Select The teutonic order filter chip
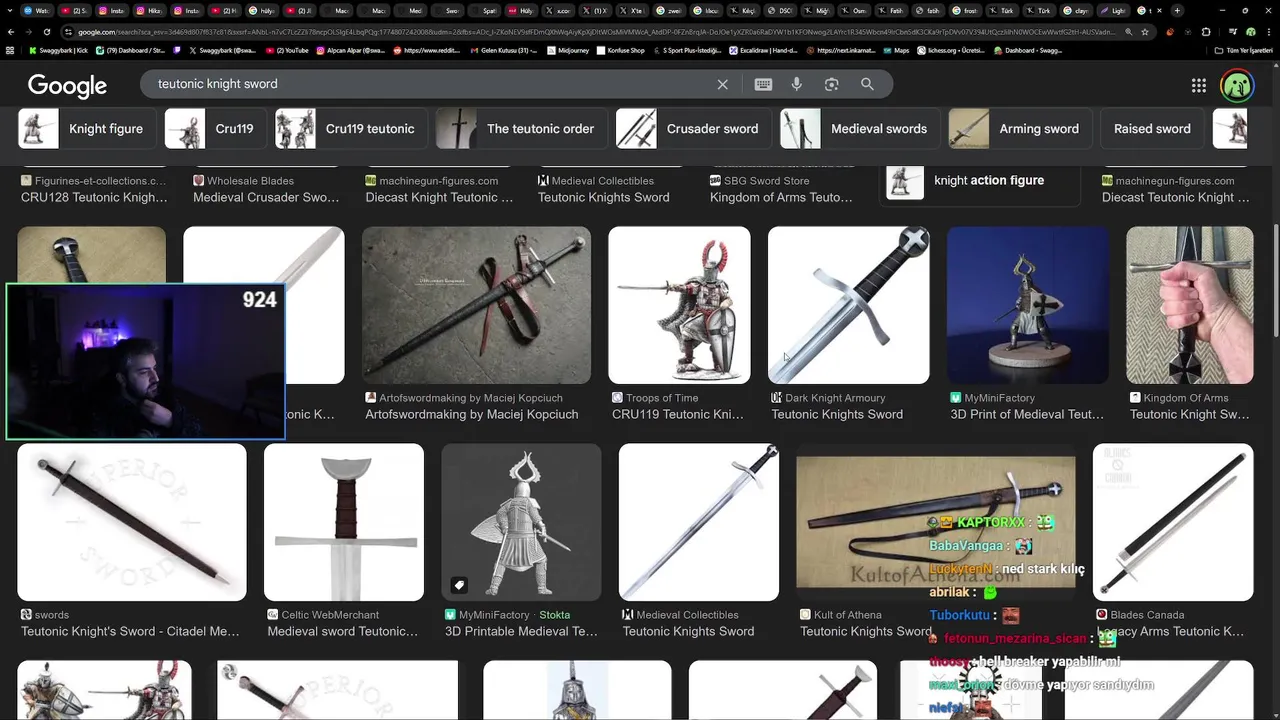The height and width of the screenshot is (720, 1280). 521,129
